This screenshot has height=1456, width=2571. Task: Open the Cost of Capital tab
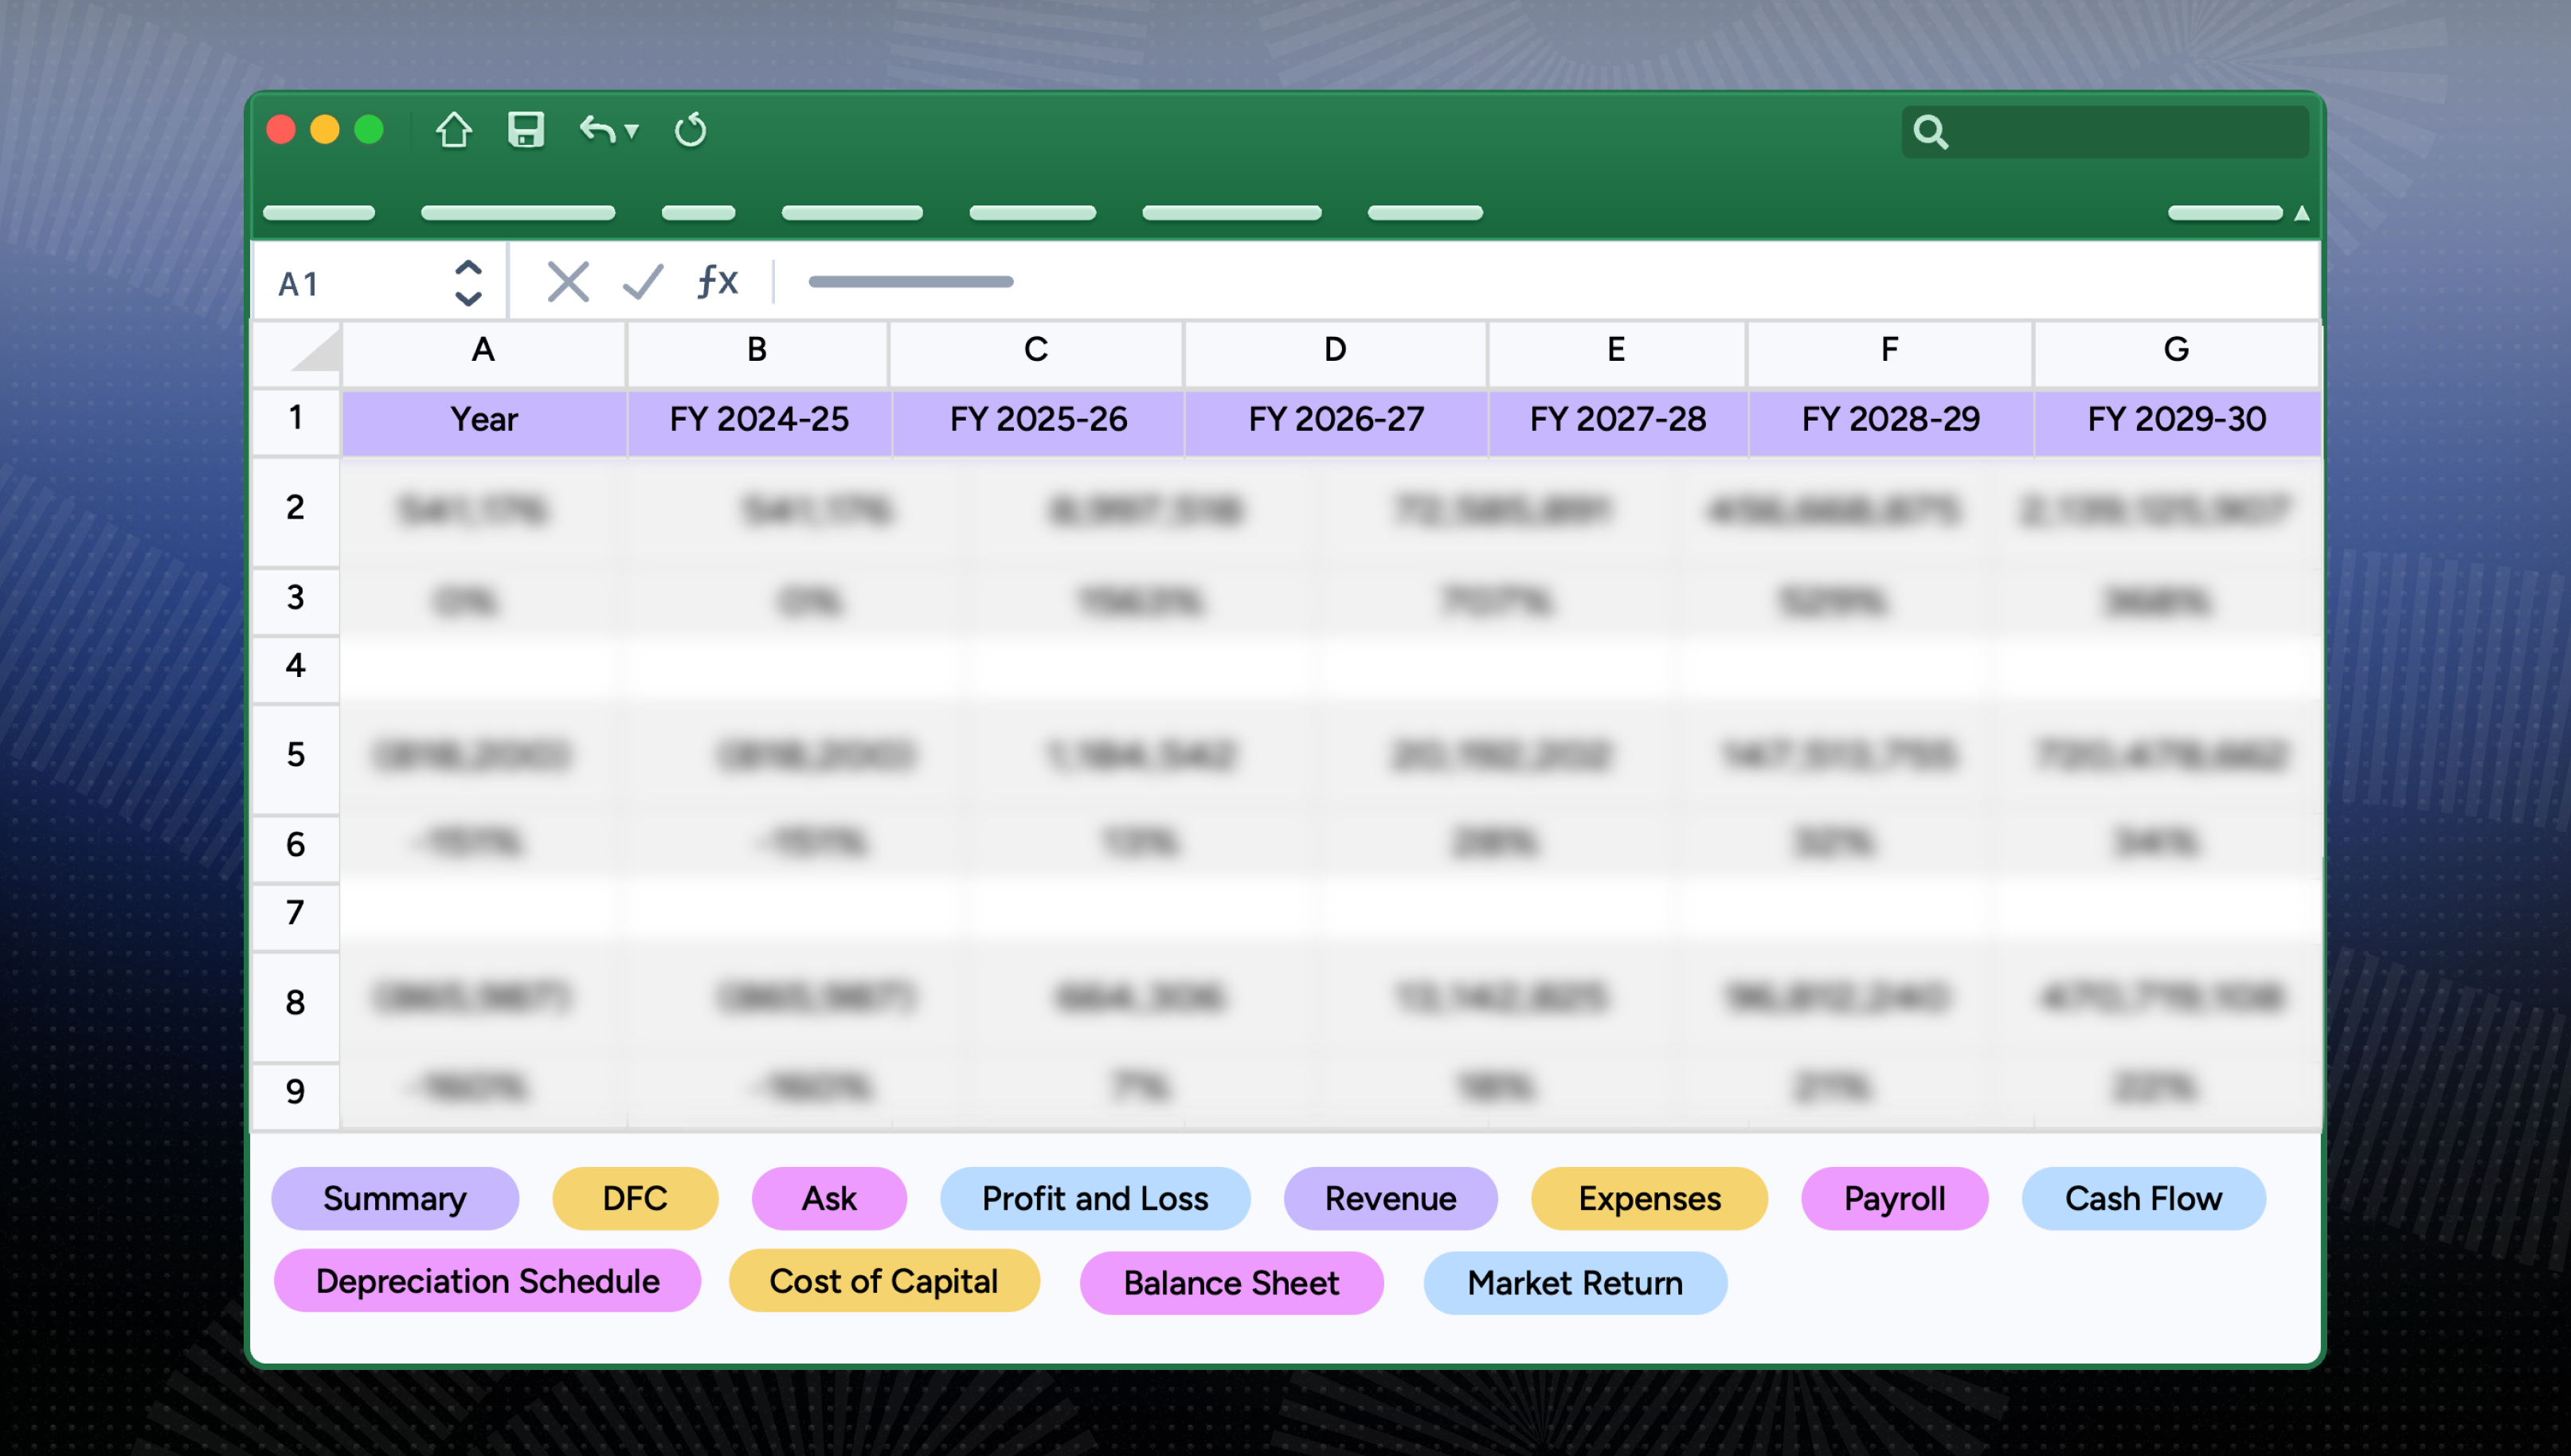(884, 1281)
